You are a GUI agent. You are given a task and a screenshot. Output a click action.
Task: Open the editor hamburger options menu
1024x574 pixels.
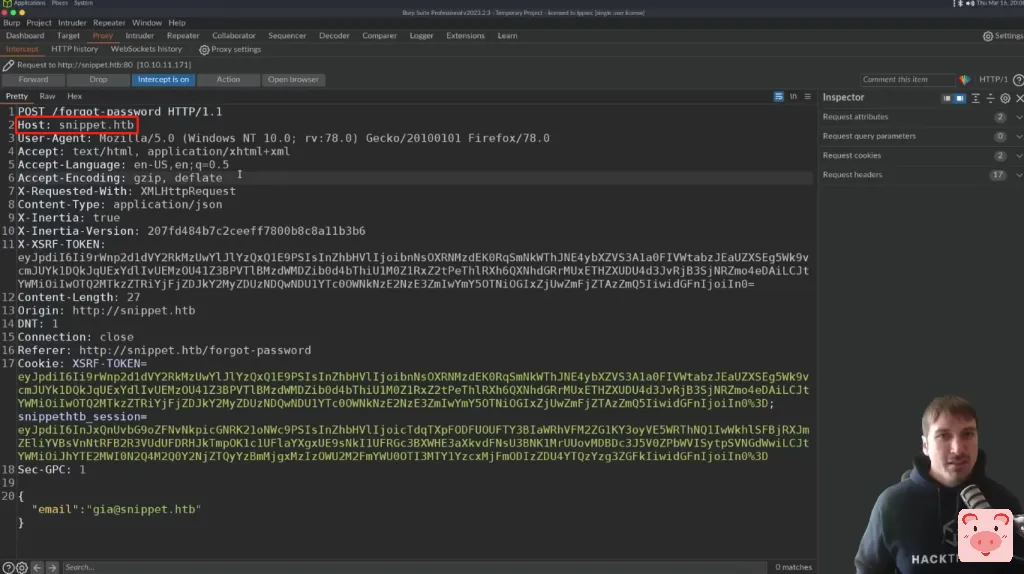coord(808,97)
